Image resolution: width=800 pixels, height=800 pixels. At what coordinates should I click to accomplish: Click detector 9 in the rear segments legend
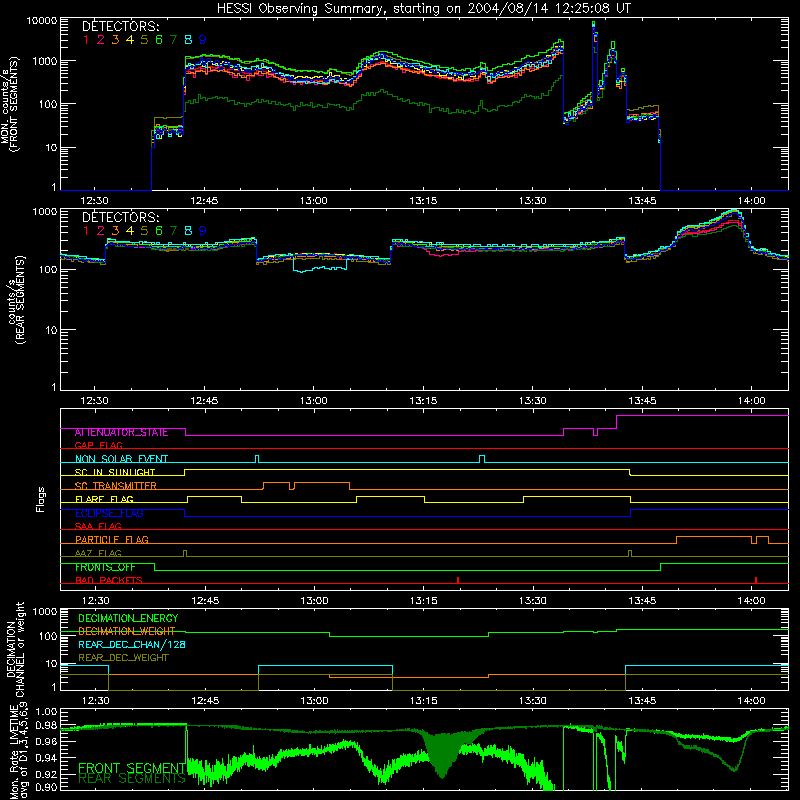(203, 231)
